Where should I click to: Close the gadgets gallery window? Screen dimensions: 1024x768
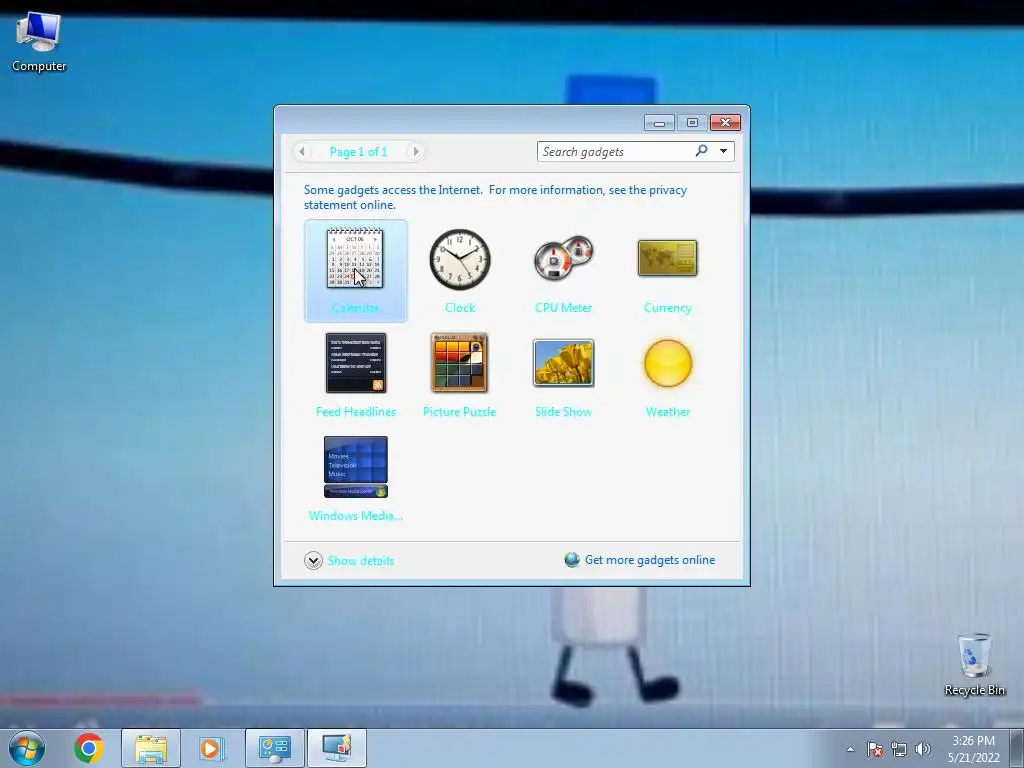coord(726,123)
